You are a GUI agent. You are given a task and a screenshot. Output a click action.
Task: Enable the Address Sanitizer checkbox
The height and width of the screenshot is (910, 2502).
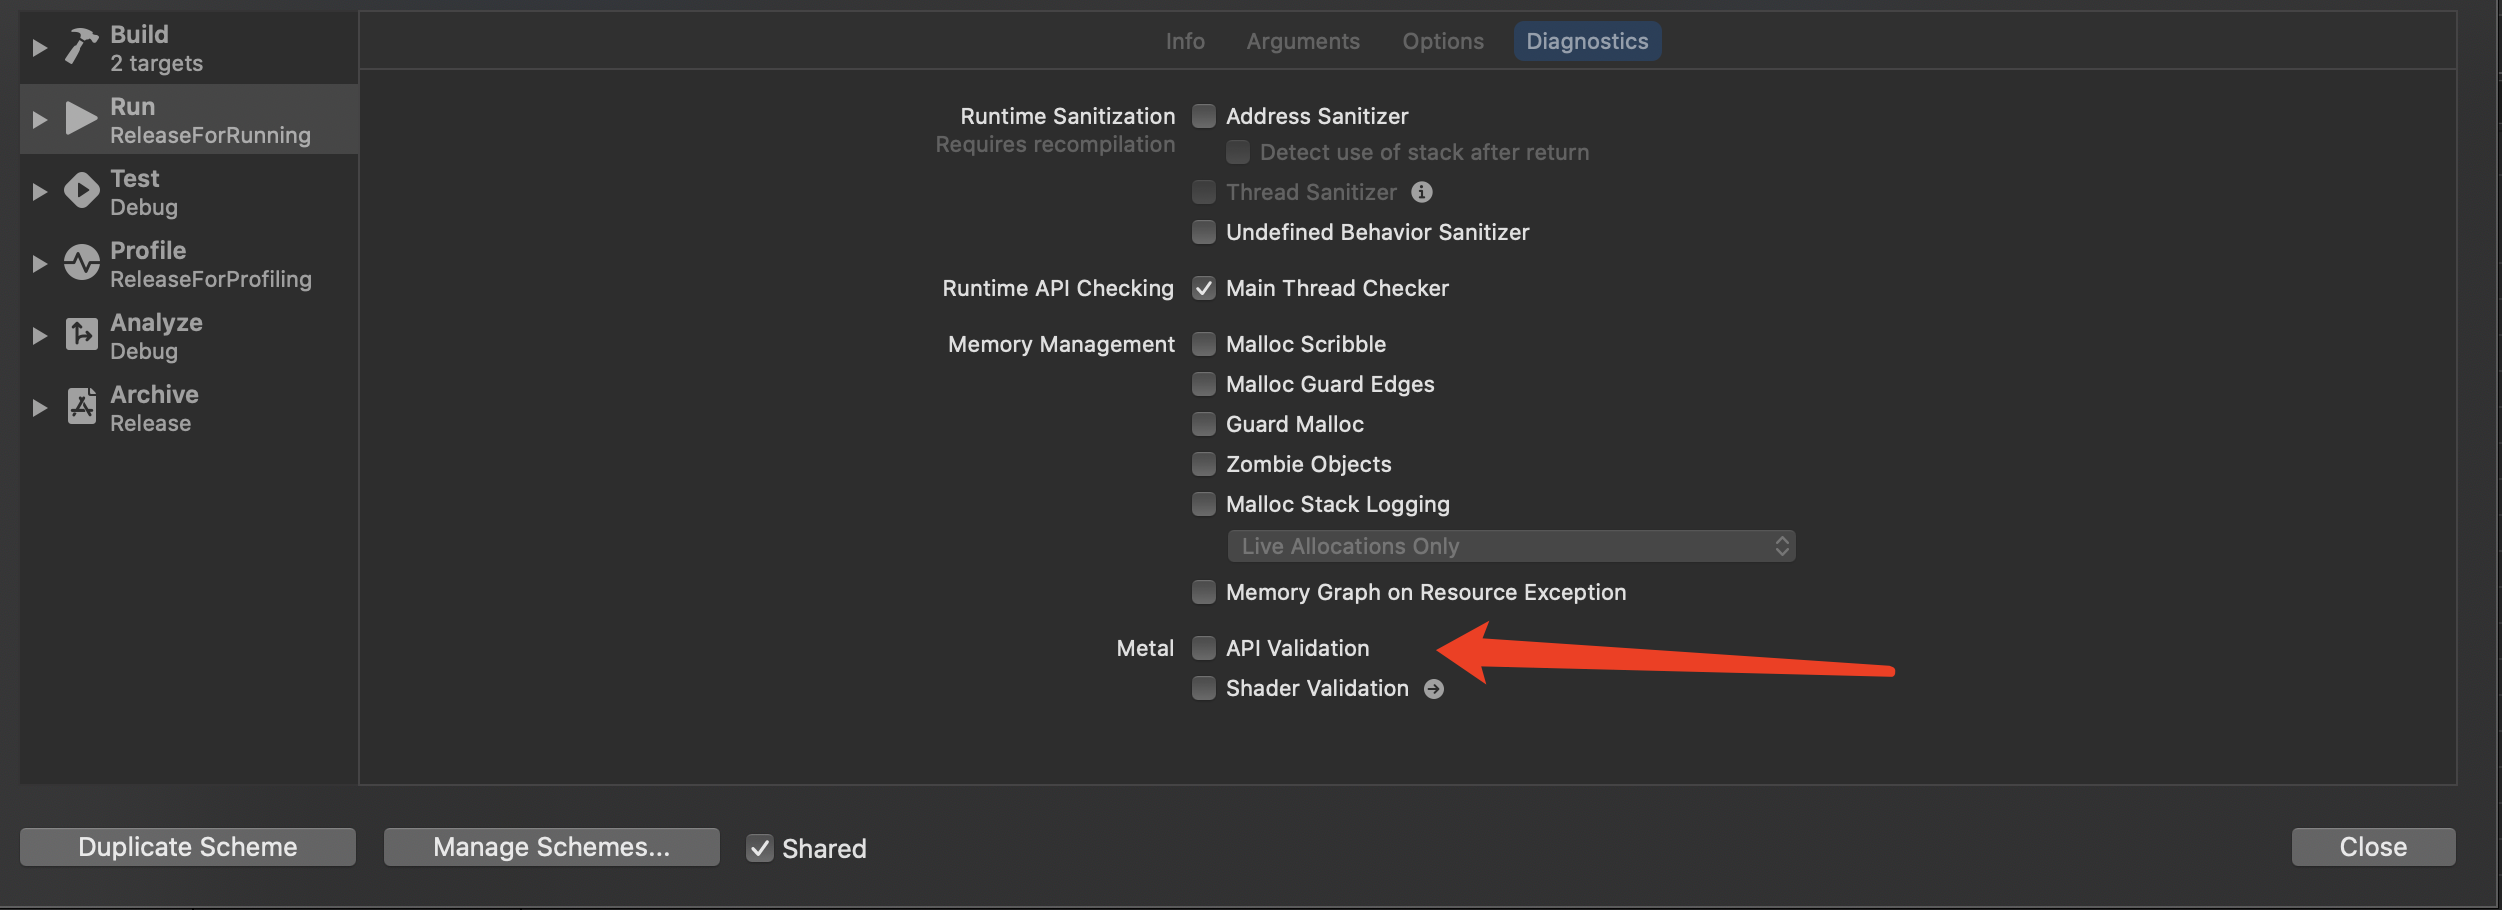point(1204,116)
